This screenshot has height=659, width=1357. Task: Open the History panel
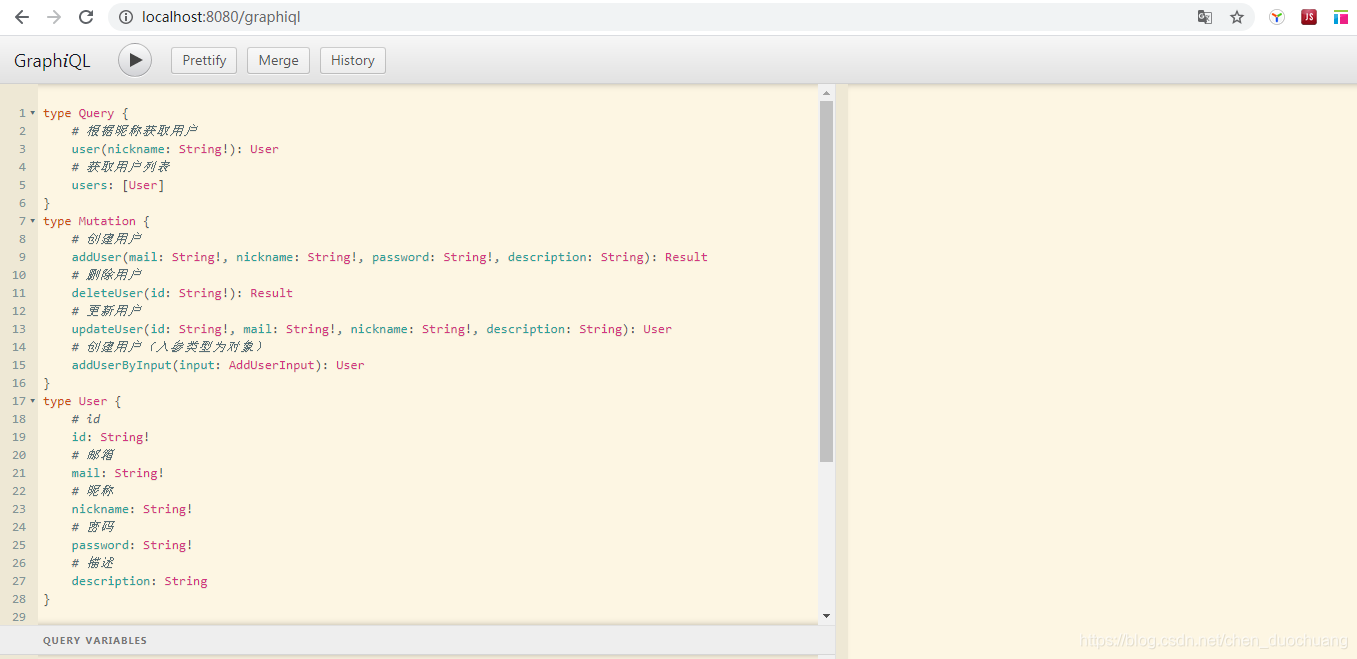point(352,60)
